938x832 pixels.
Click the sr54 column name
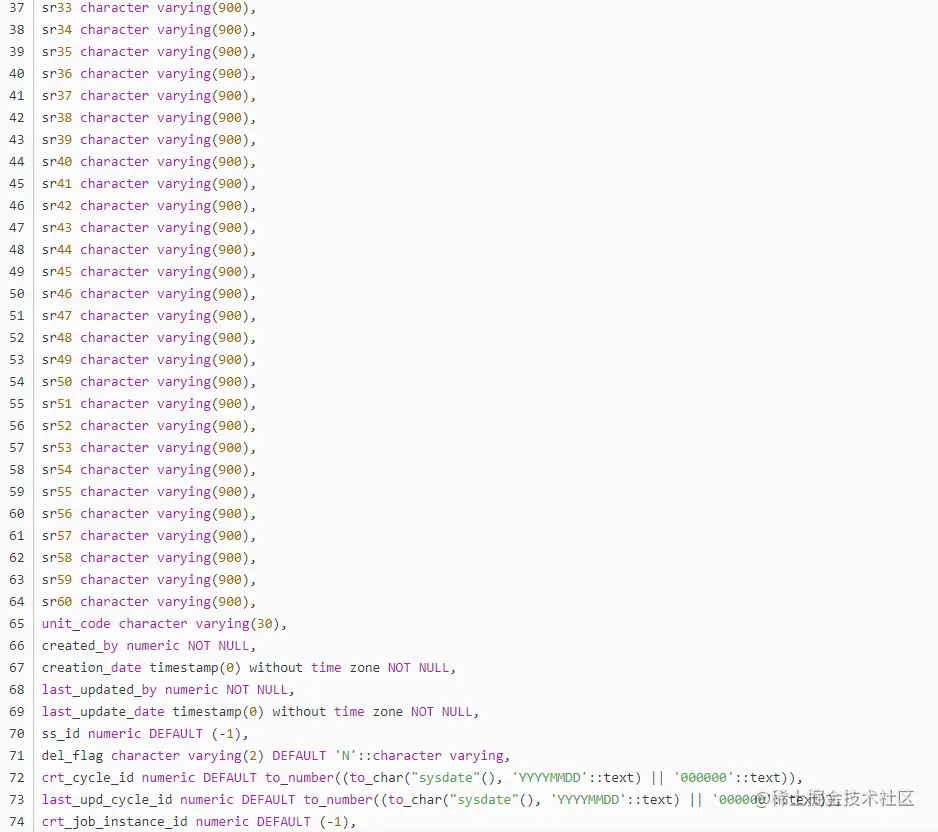57,470
